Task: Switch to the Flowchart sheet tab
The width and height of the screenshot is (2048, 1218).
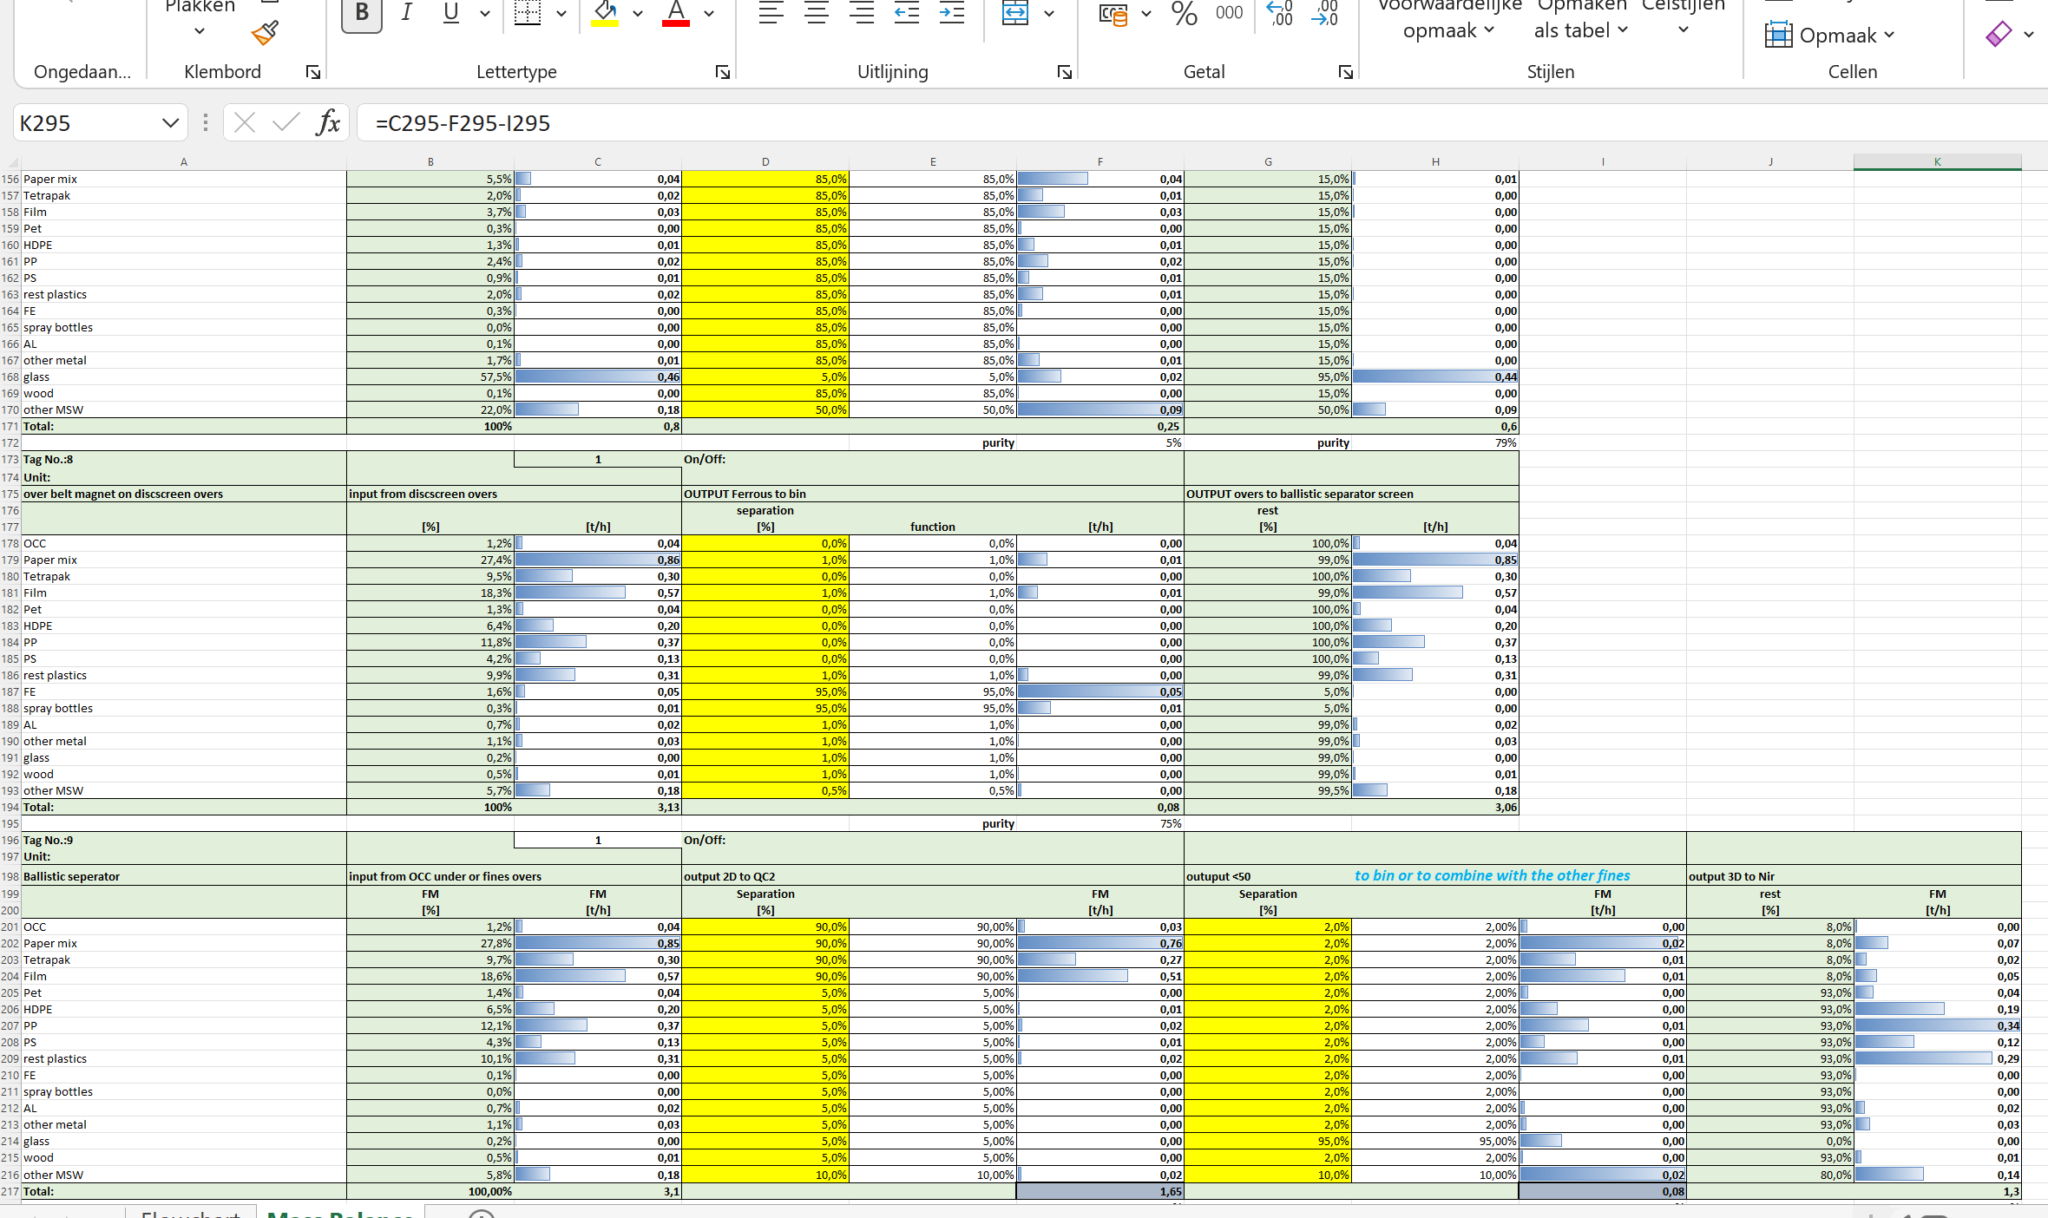Action: pyautogui.click(x=190, y=1214)
